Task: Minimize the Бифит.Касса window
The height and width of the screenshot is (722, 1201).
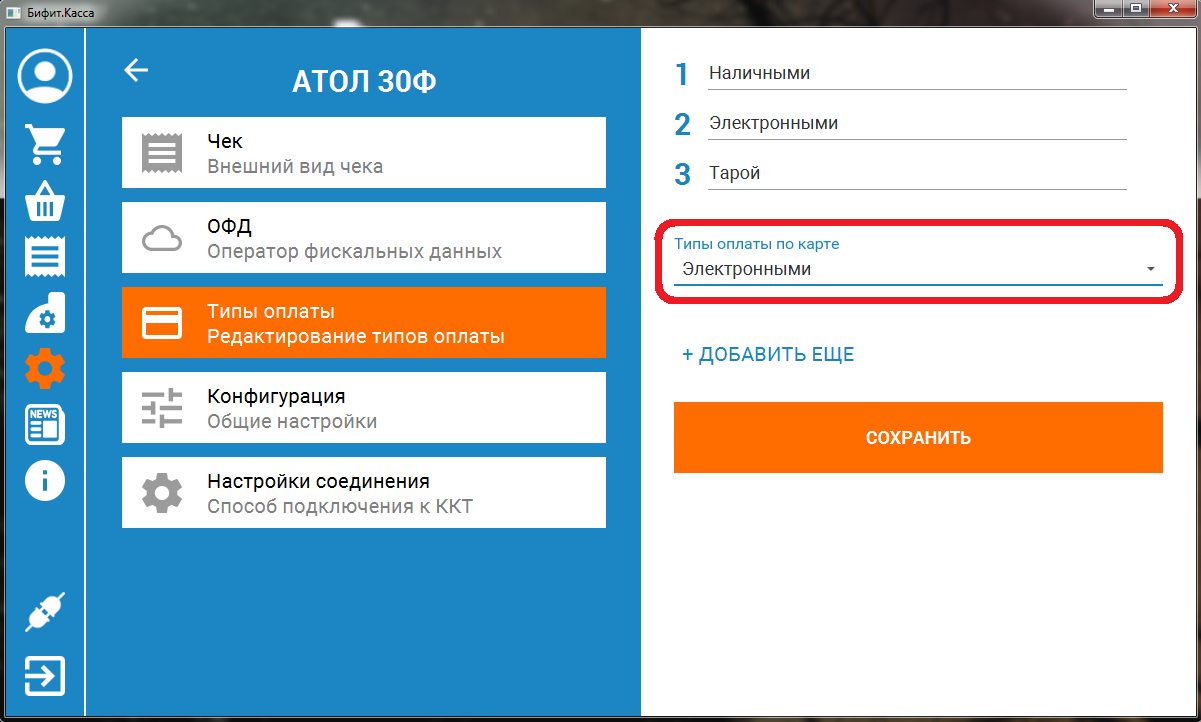Action: coord(1108,8)
